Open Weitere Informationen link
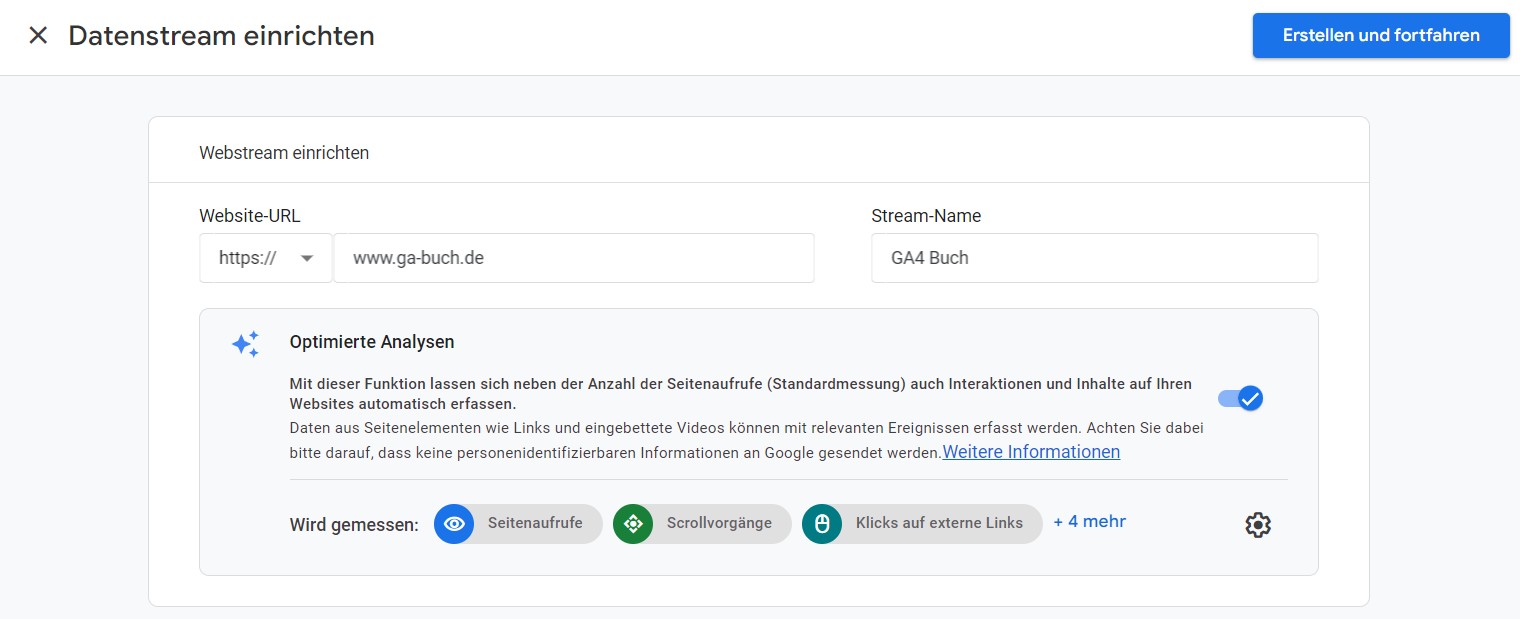 (x=1031, y=452)
